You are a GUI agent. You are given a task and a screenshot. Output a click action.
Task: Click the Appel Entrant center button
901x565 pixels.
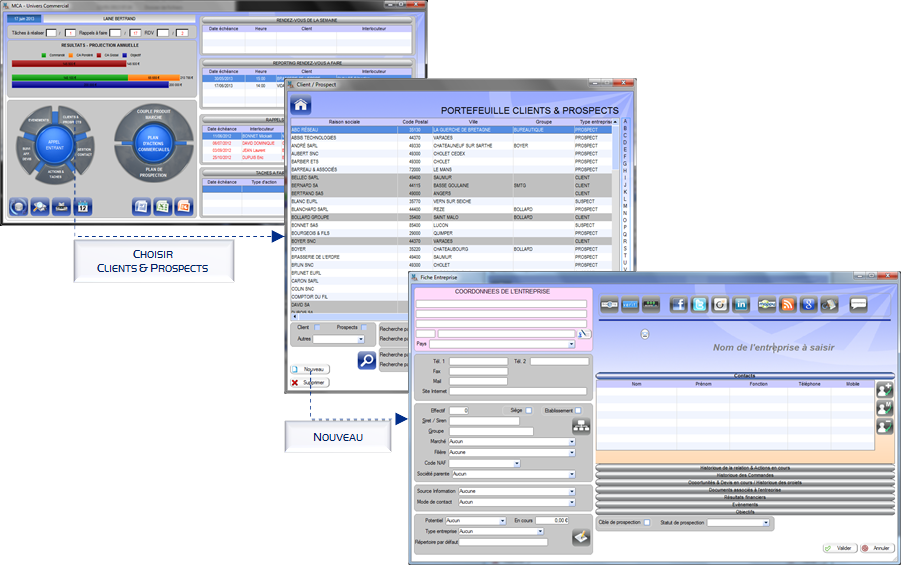coord(55,144)
